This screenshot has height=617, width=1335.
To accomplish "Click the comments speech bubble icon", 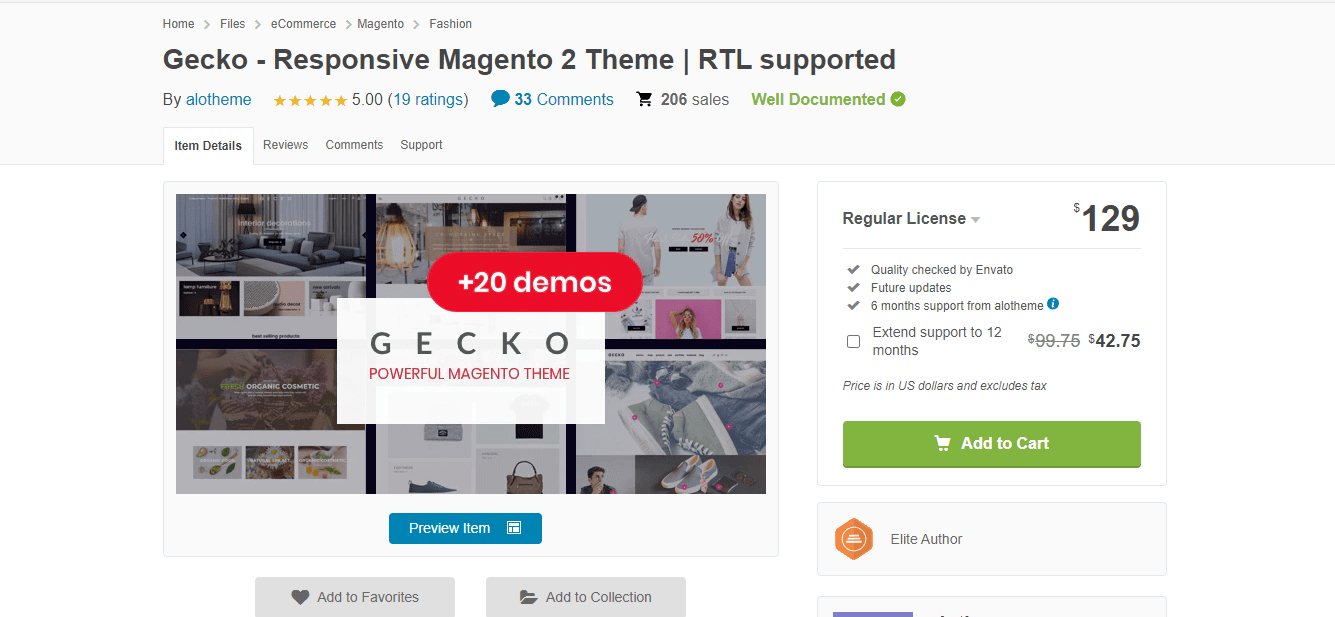I will point(500,99).
